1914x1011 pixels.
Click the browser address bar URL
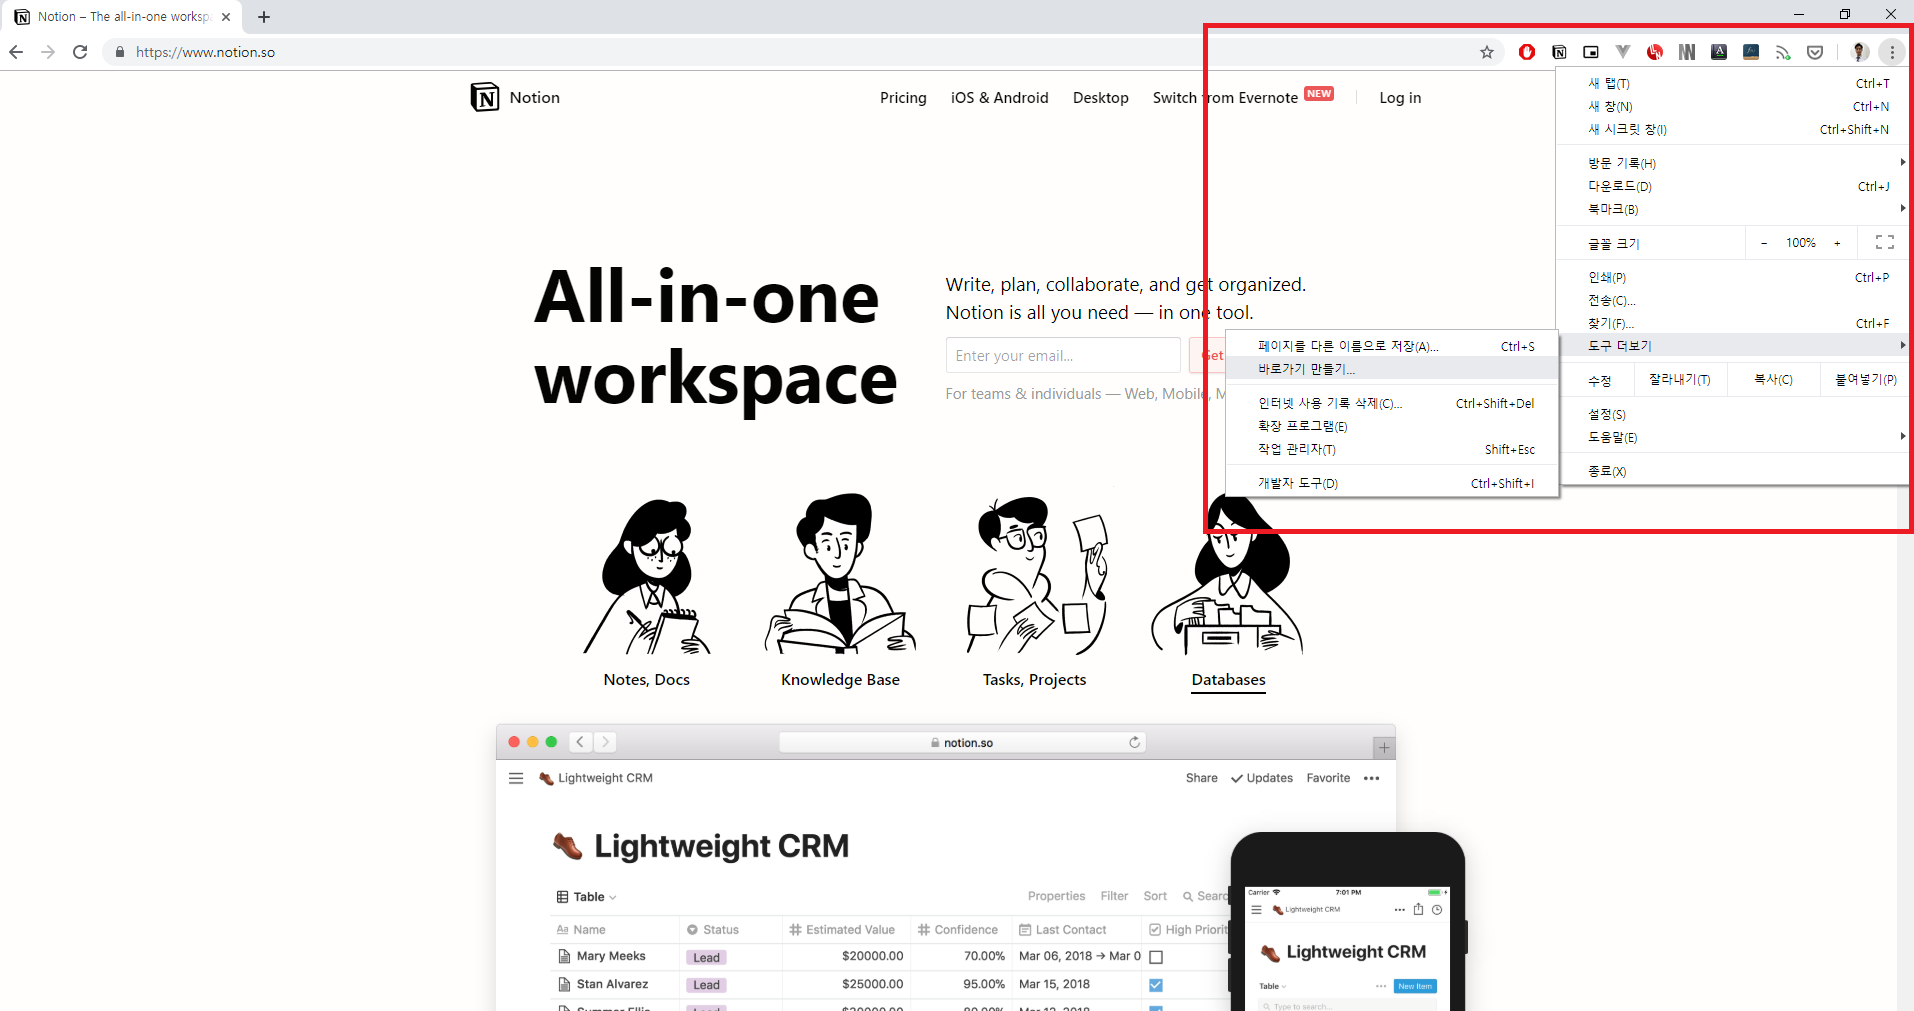(205, 52)
